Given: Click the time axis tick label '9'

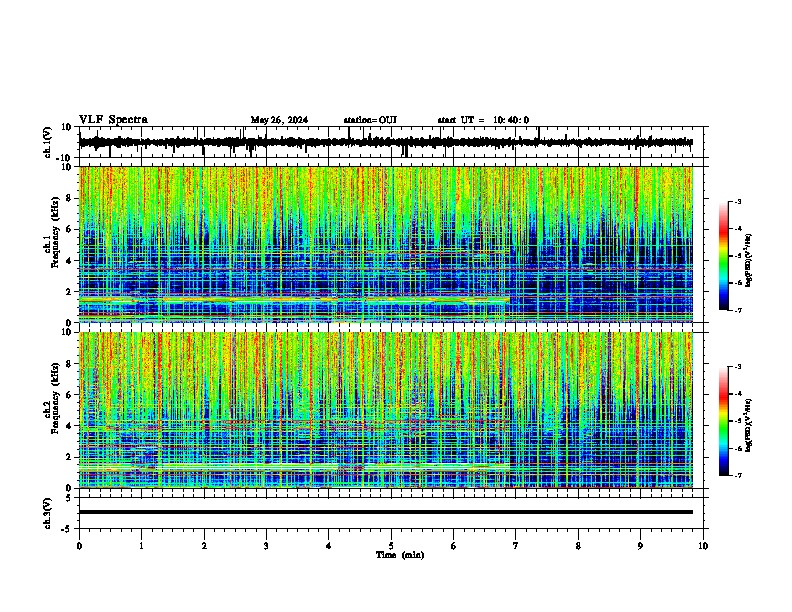Looking at the screenshot, I should [640, 546].
